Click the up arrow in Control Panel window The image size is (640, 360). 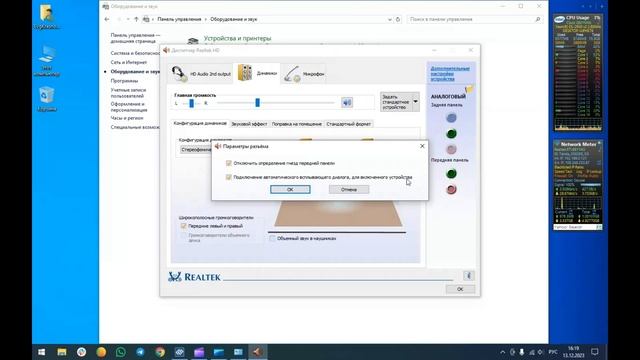pyautogui.click(x=136, y=19)
